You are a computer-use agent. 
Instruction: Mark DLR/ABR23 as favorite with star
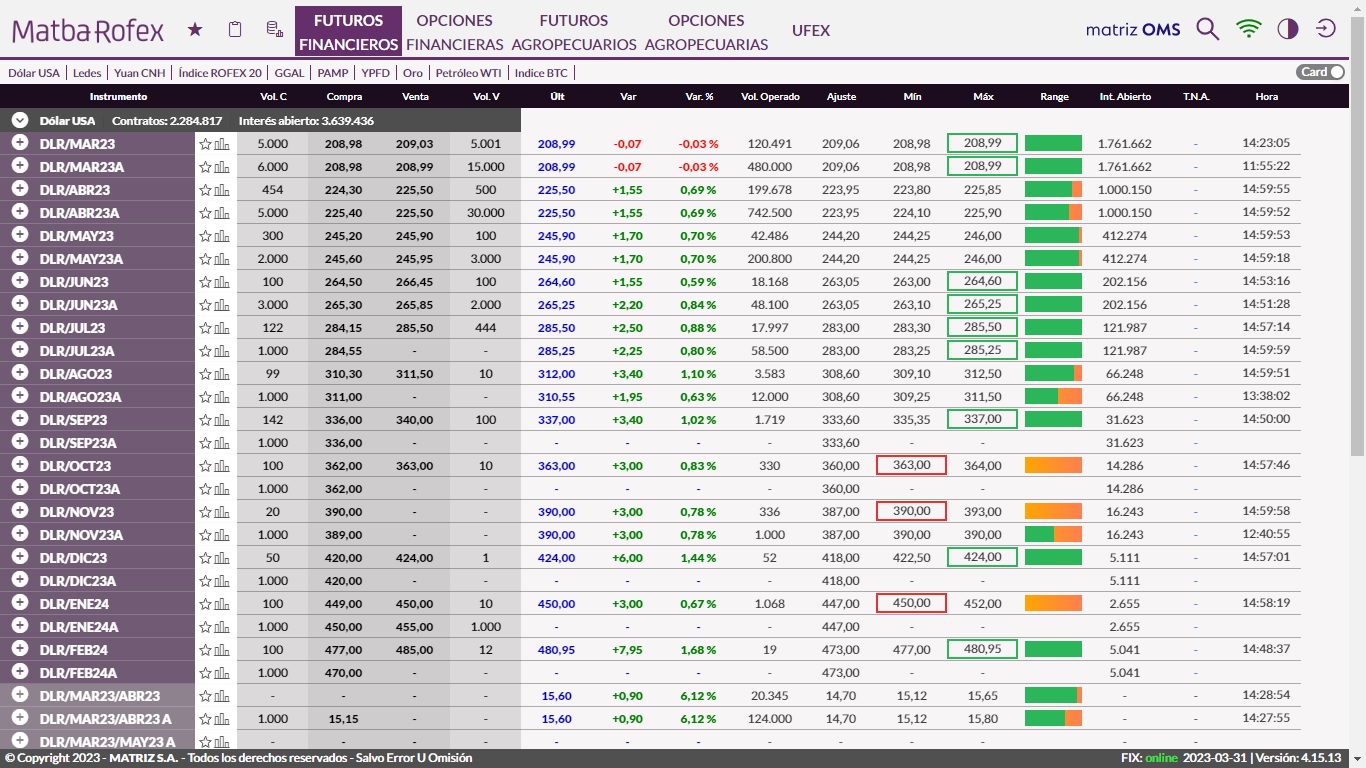206,190
